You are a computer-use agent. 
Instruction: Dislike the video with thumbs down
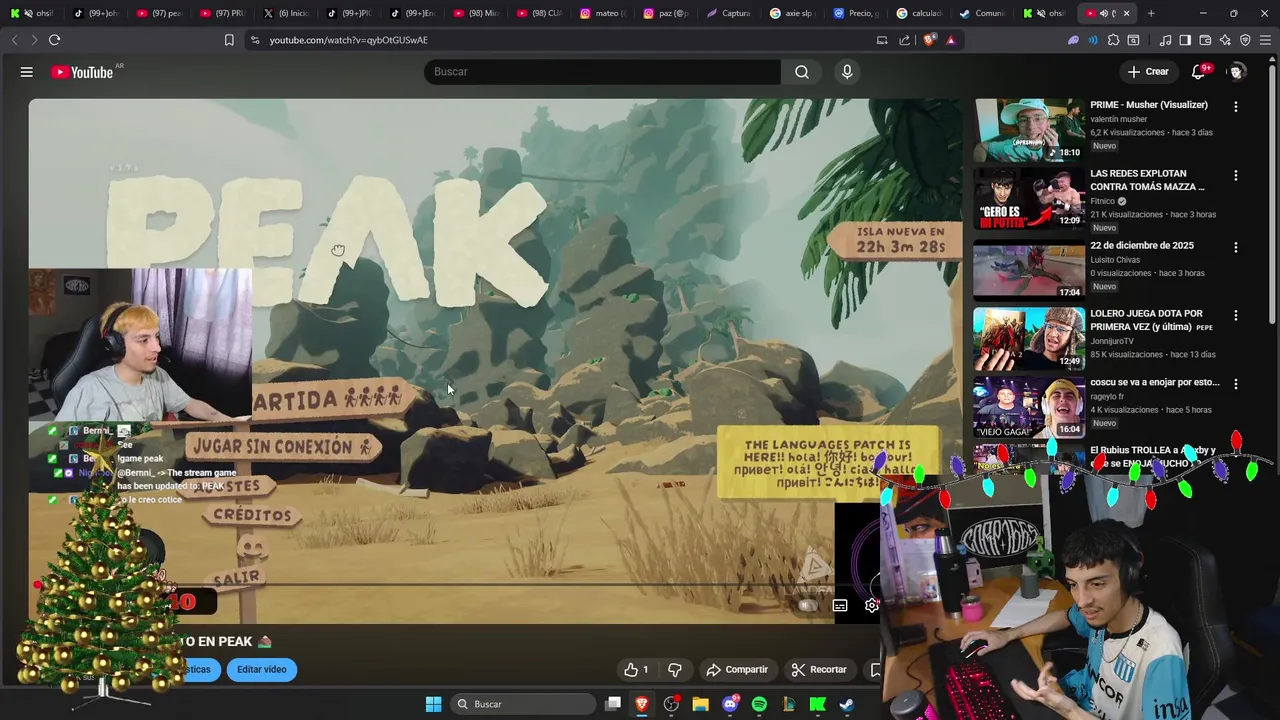[675, 670]
